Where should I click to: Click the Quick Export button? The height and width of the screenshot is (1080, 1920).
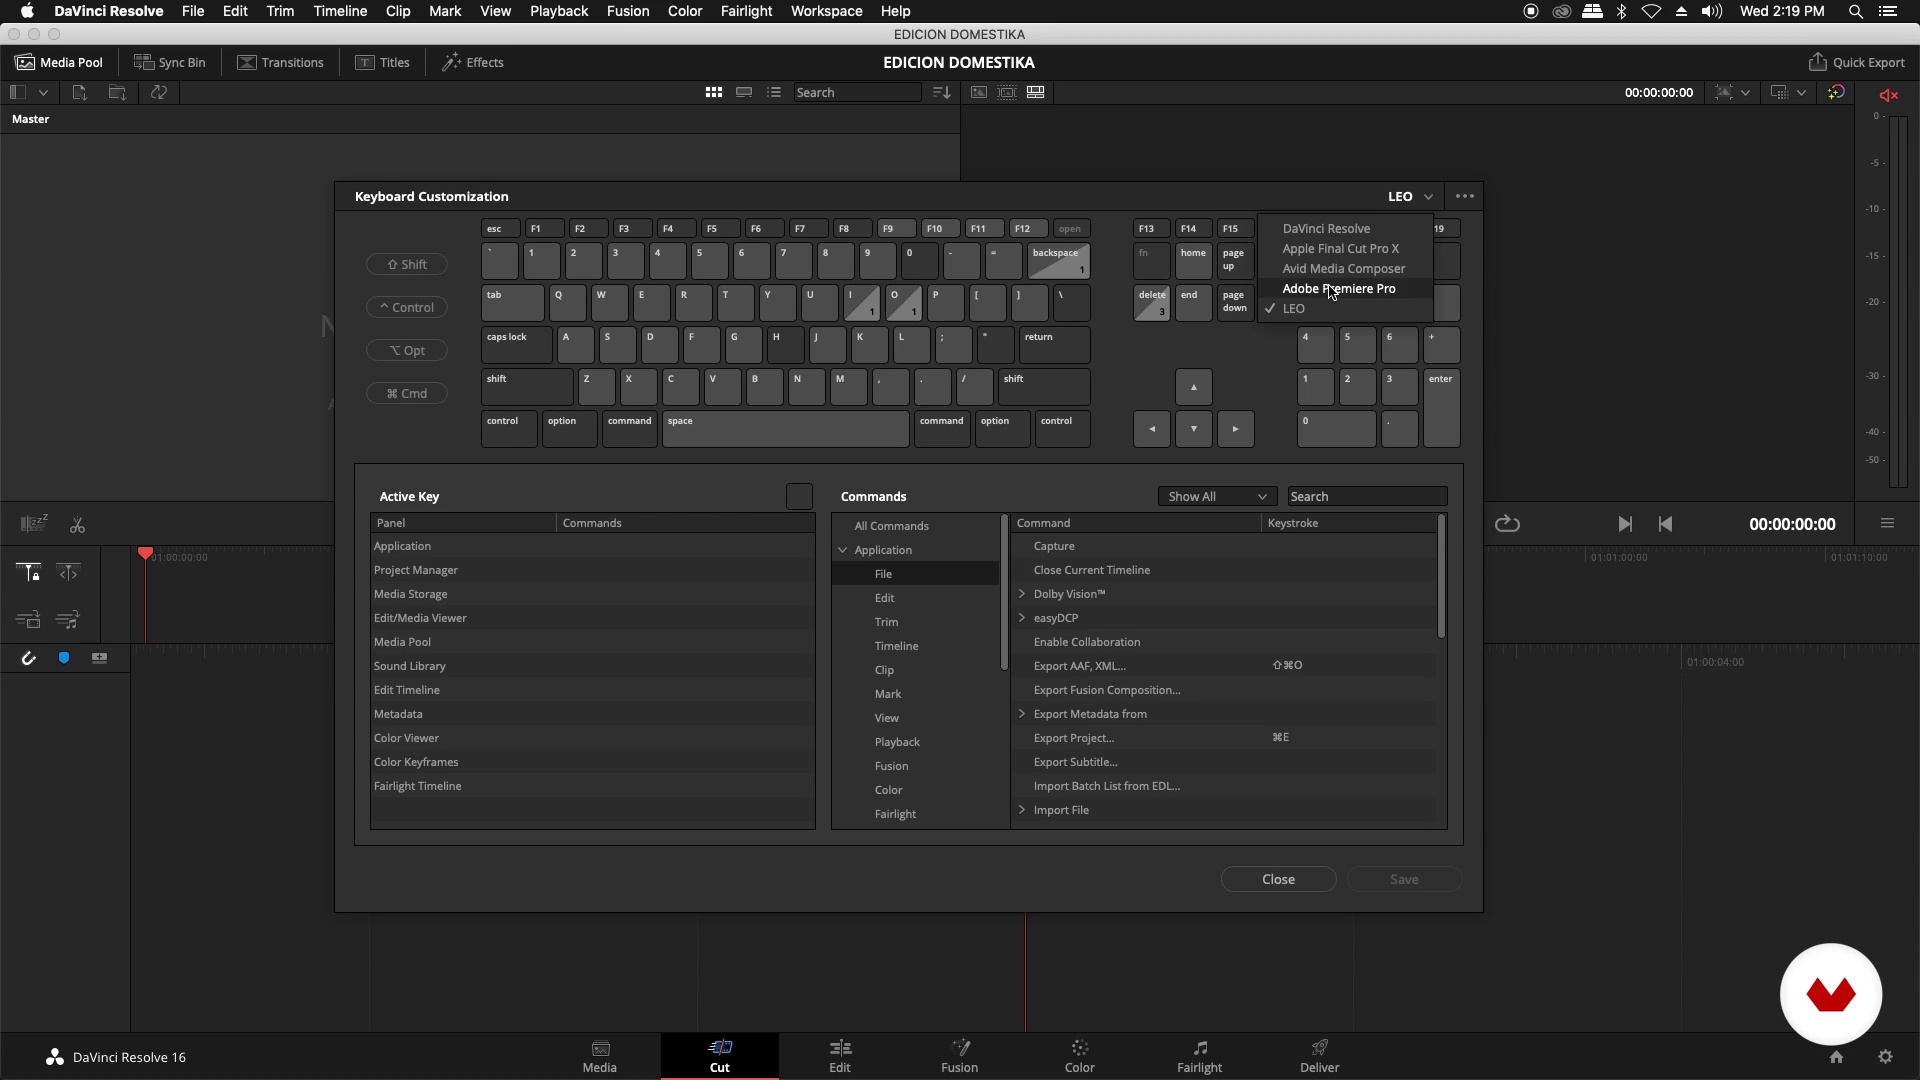(1857, 62)
